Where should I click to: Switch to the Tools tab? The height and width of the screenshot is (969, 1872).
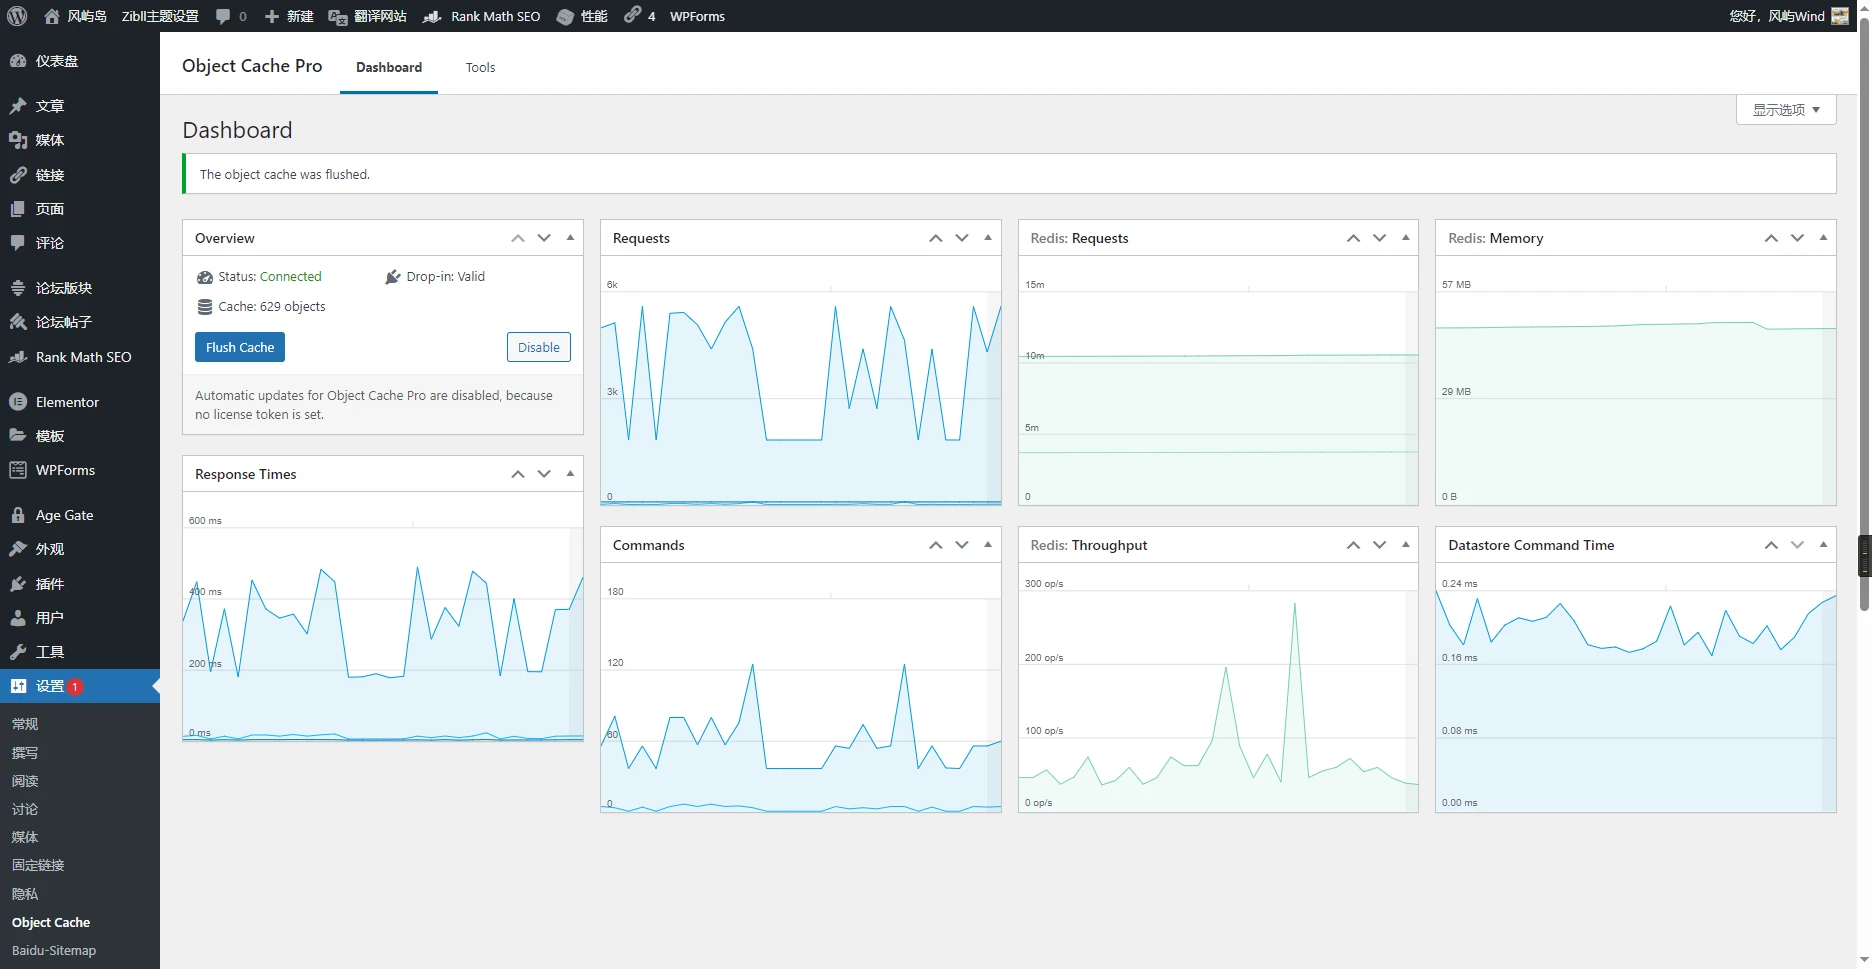[x=480, y=67]
